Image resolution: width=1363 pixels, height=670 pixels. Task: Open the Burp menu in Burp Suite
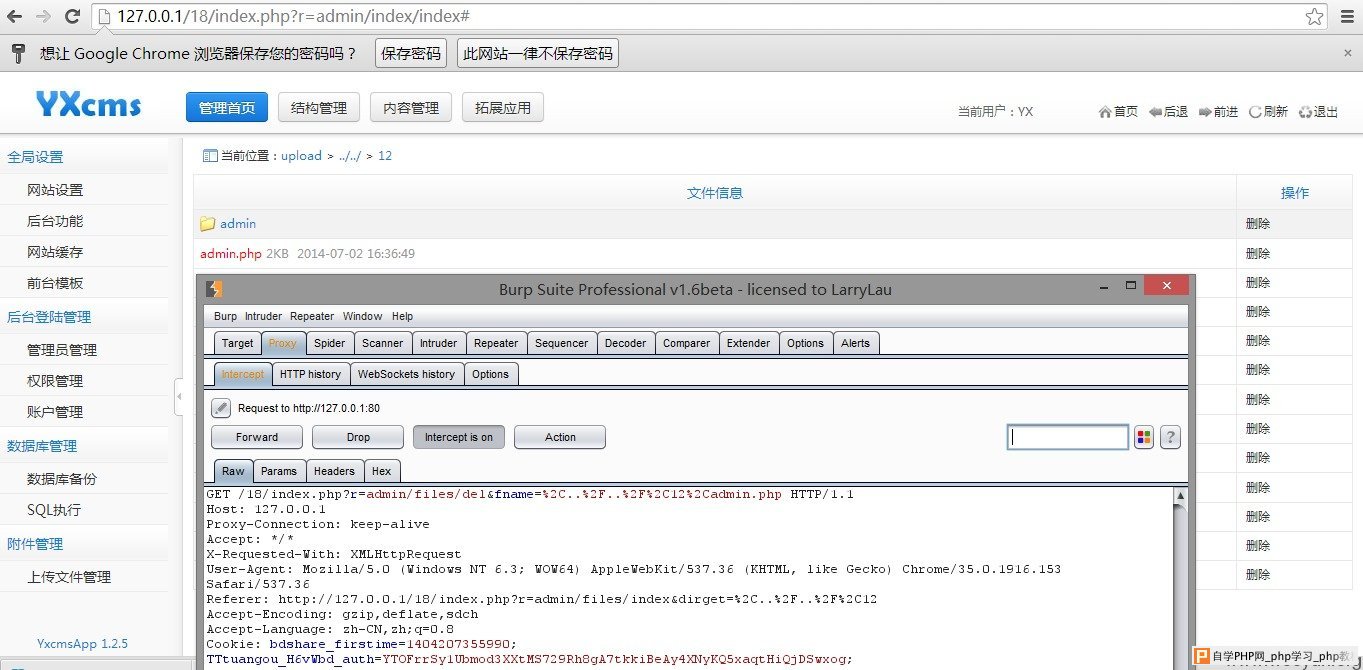[x=226, y=316]
